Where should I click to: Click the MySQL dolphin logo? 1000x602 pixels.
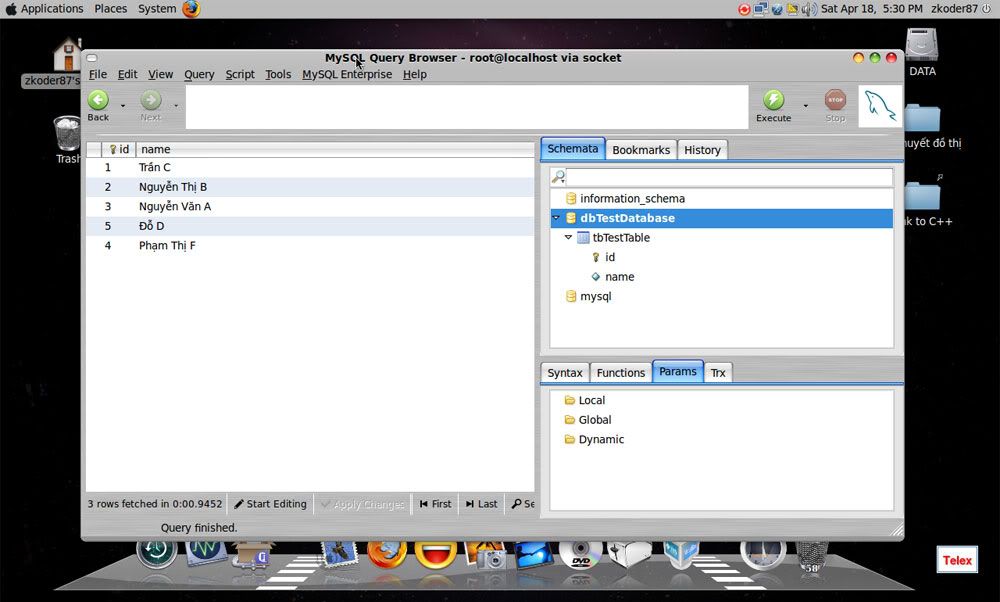pos(880,106)
